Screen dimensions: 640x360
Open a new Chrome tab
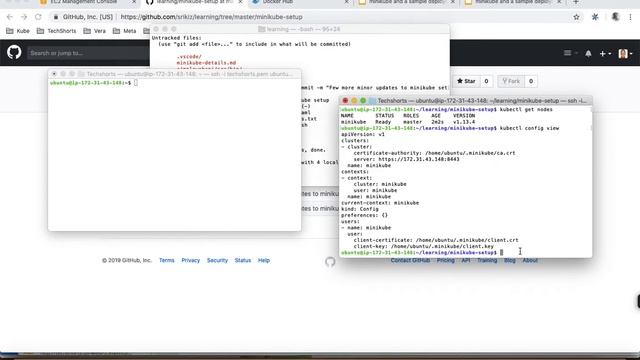point(576,2)
